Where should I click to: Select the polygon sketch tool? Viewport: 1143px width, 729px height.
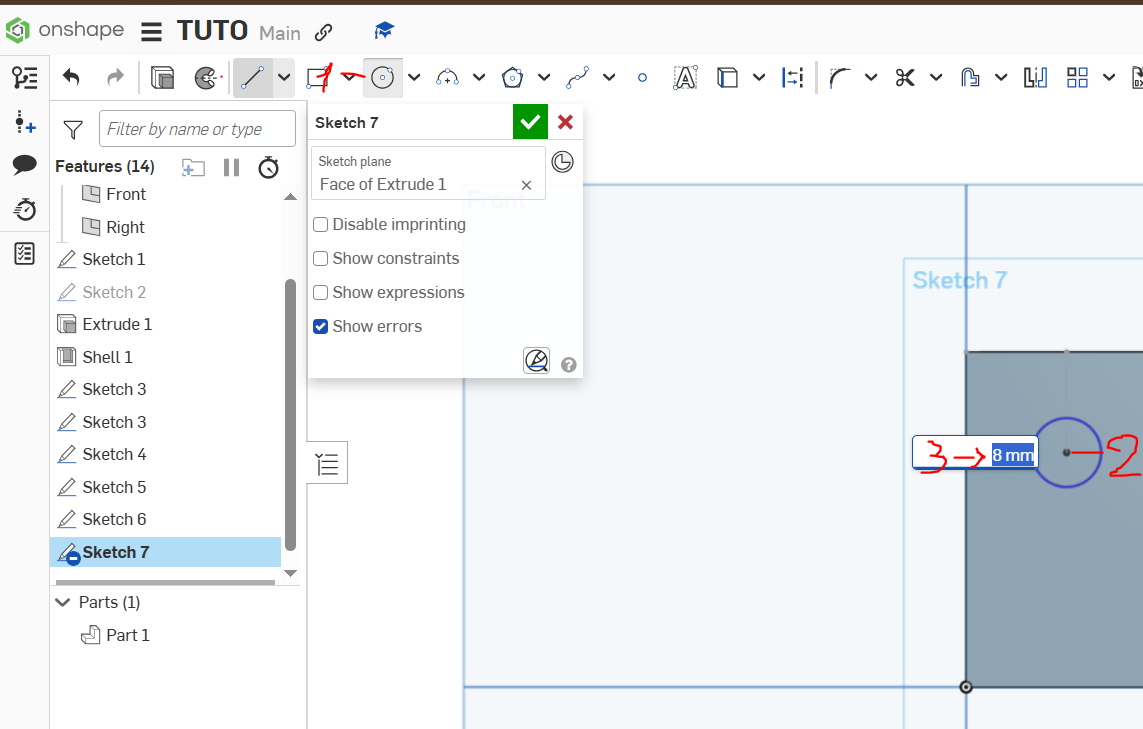(512, 77)
